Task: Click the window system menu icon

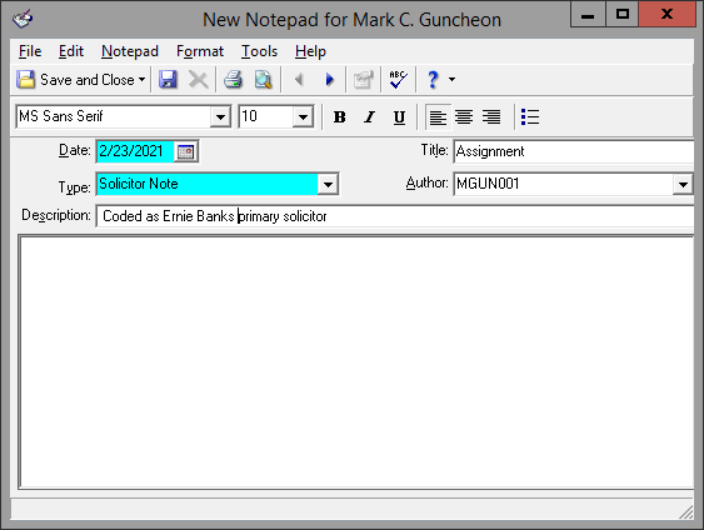Action: (x=22, y=19)
